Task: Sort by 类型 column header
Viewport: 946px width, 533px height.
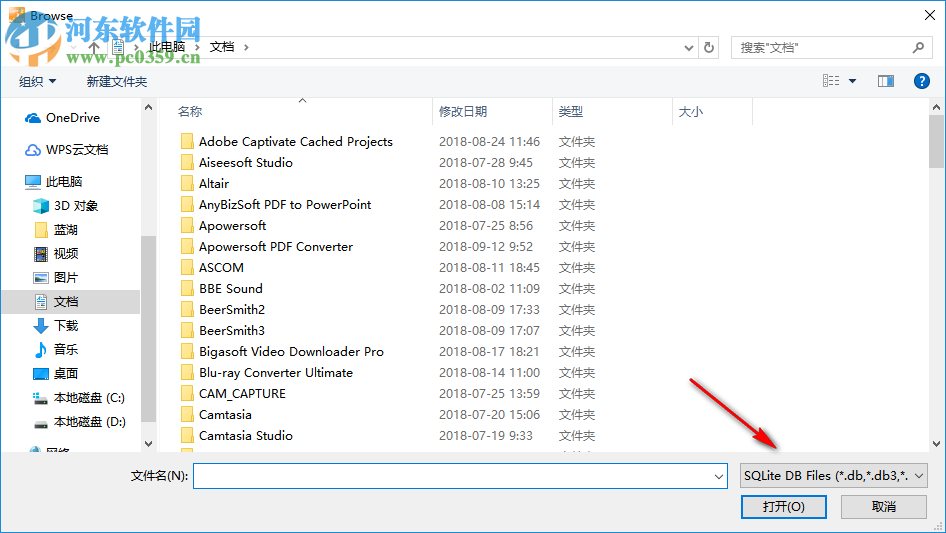Action: (571, 112)
